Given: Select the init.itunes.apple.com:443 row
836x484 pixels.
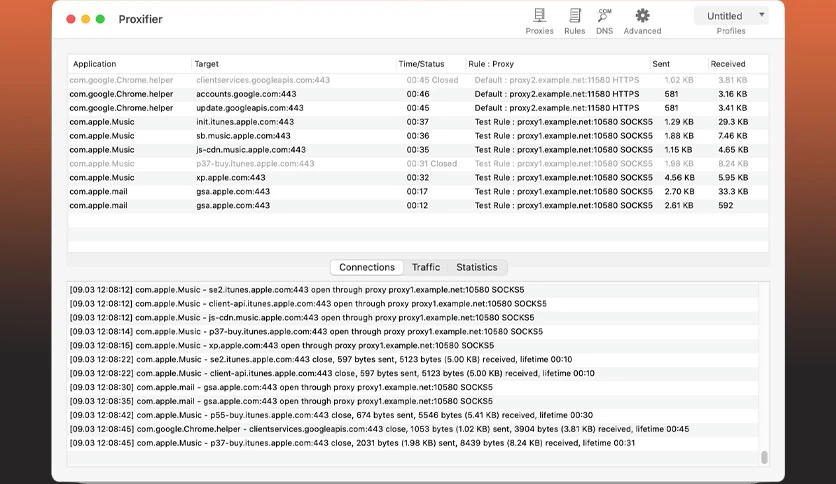Looking at the screenshot, I should (418, 122).
